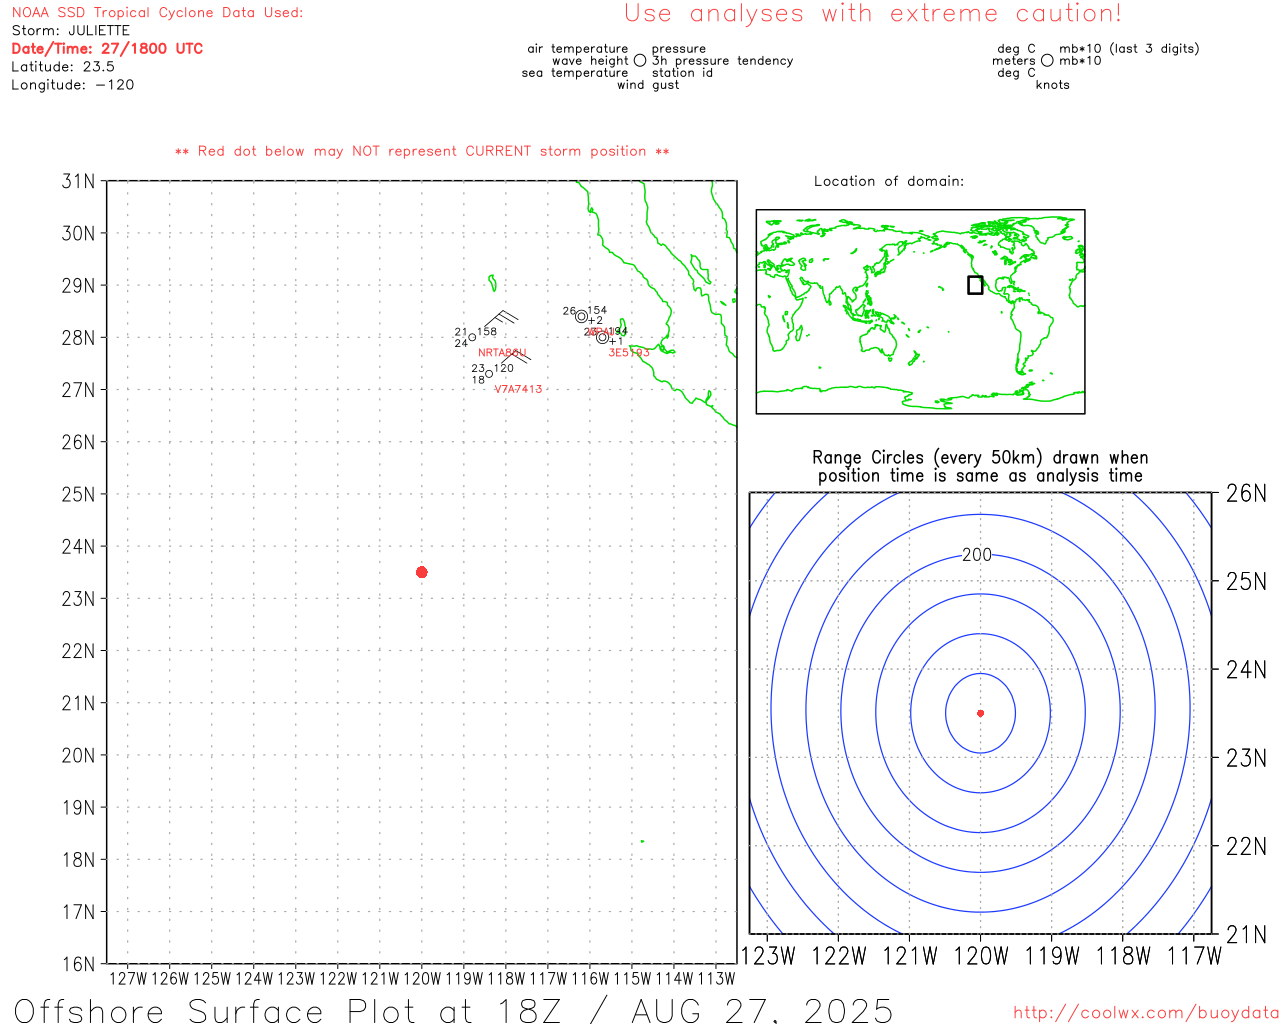Click 'Date/Time: 27/1800 UTC' text
The height and width of the screenshot is (1024, 1280).
tap(107, 48)
